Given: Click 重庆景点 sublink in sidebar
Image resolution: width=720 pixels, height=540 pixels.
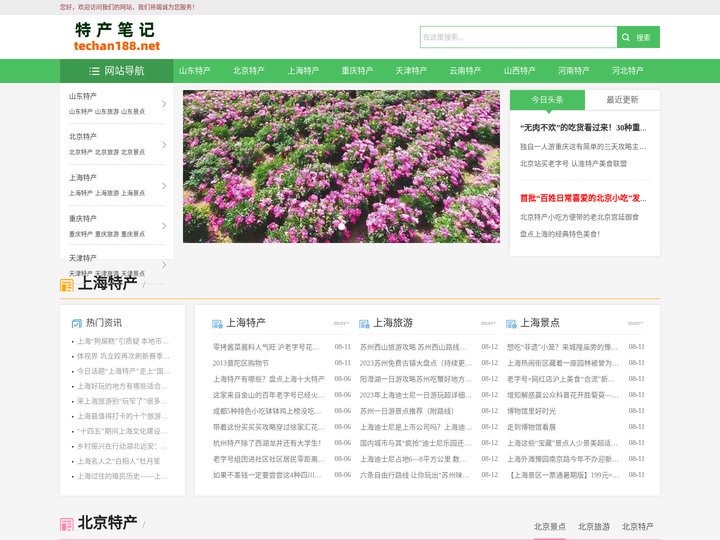Looking at the screenshot, I should (133, 234).
